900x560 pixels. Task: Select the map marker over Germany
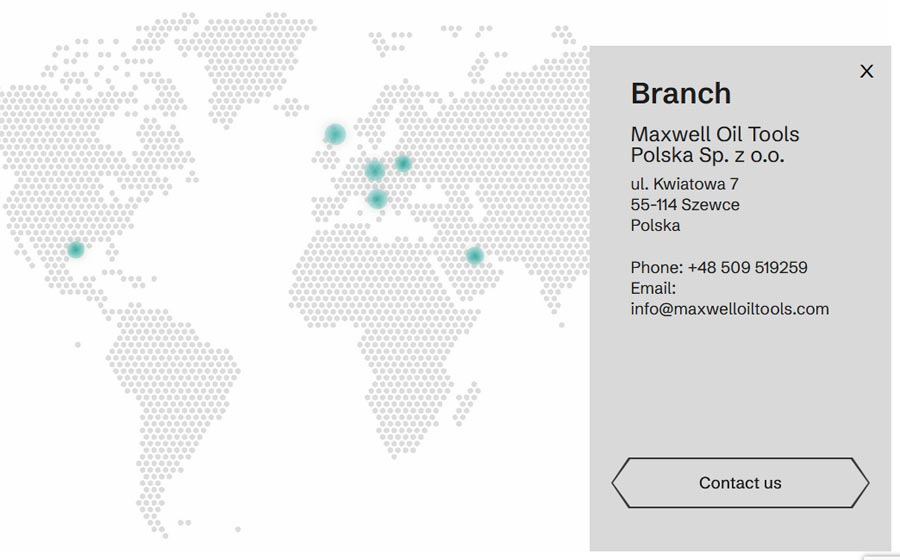pos(374,170)
